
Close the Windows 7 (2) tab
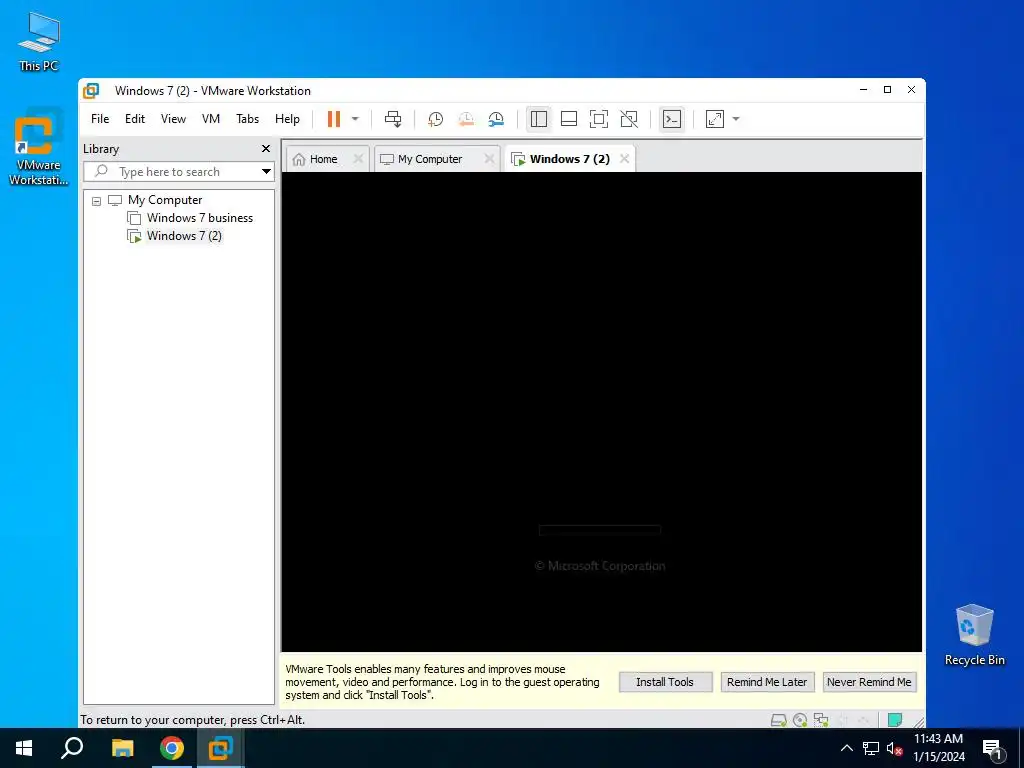(x=624, y=159)
